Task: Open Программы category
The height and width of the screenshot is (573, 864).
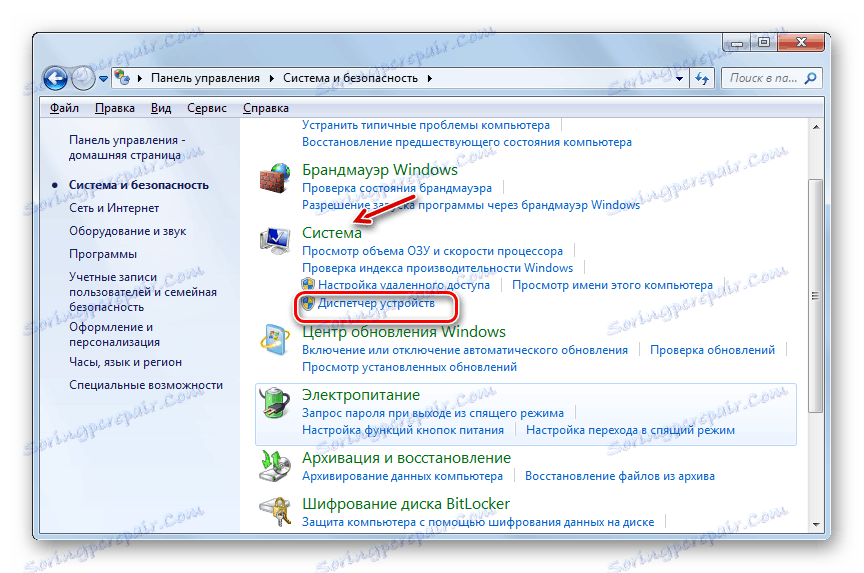Action: click(103, 255)
